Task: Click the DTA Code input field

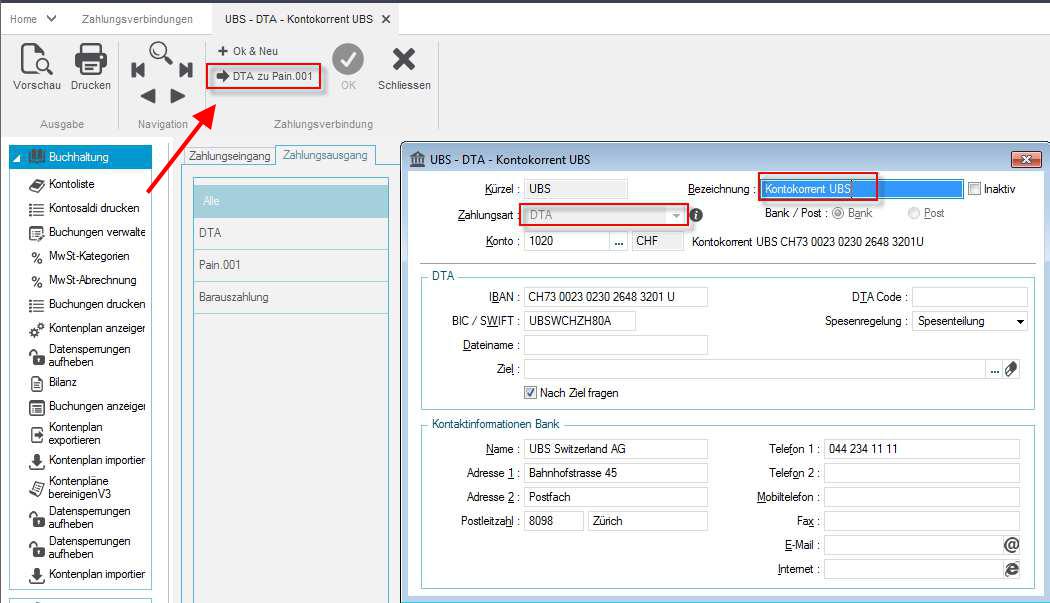Action: pyautogui.click(x=970, y=297)
